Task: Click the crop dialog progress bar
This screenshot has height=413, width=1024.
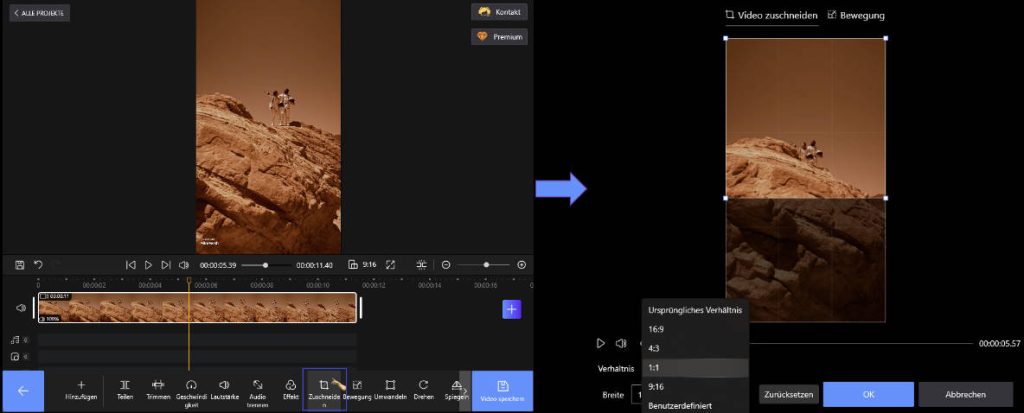Action: 861,343
